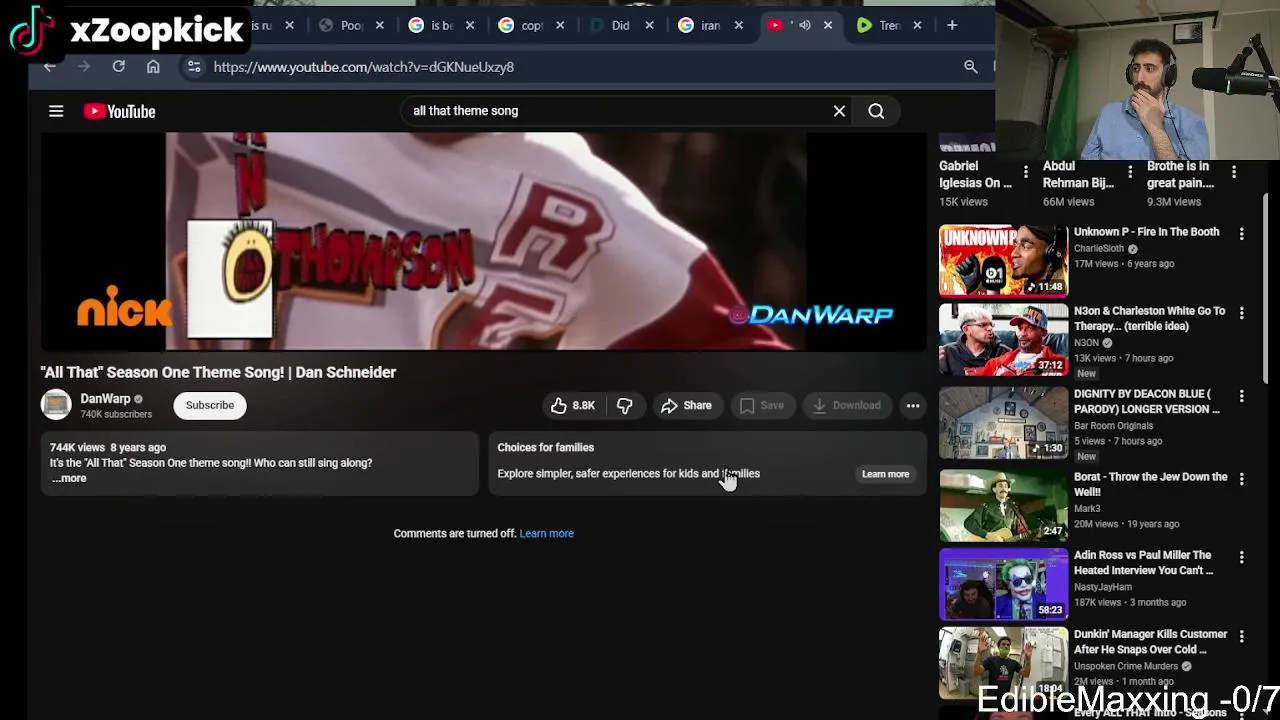Open options menu for Brothe is in great pain

point(1233,172)
